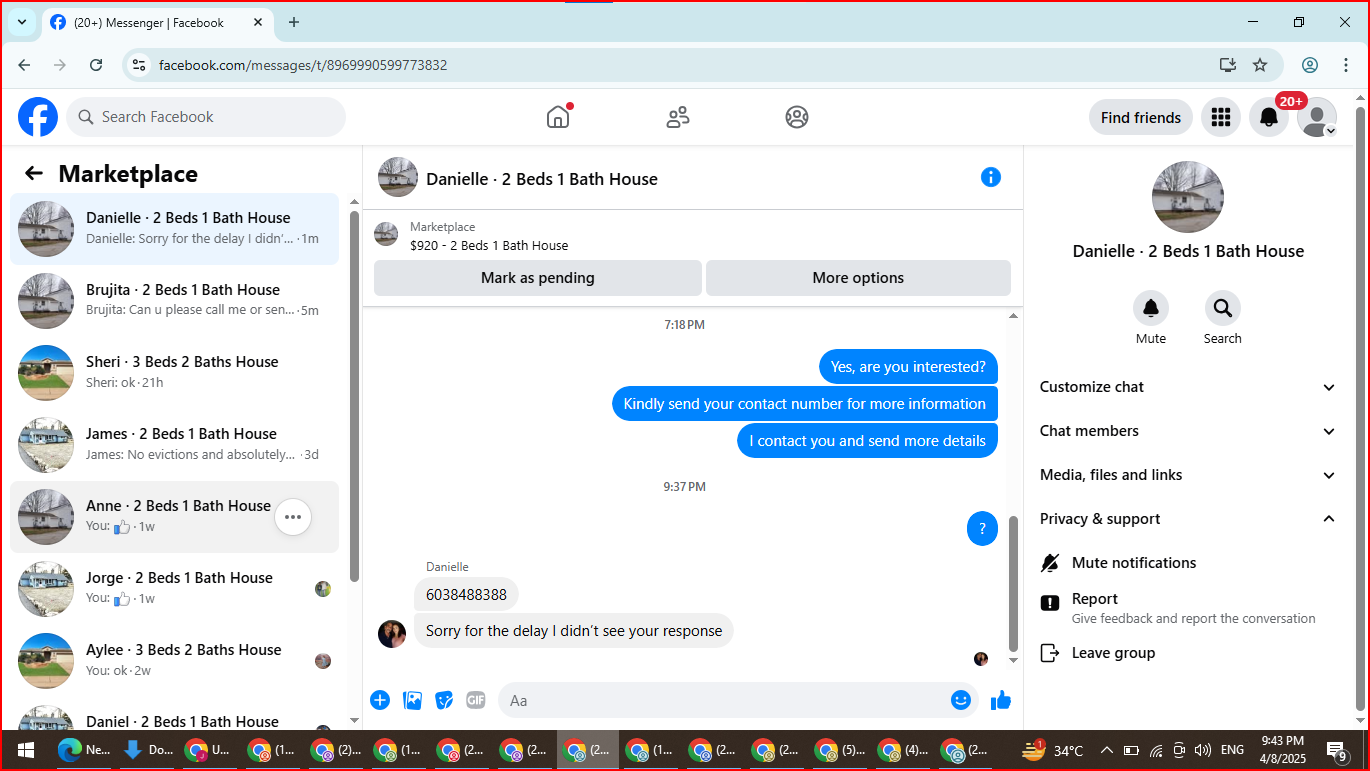The height and width of the screenshot is (771, 1370).
Task: Open the notifications bell with 20+ badge
Action: click(x=1269, y=117)
